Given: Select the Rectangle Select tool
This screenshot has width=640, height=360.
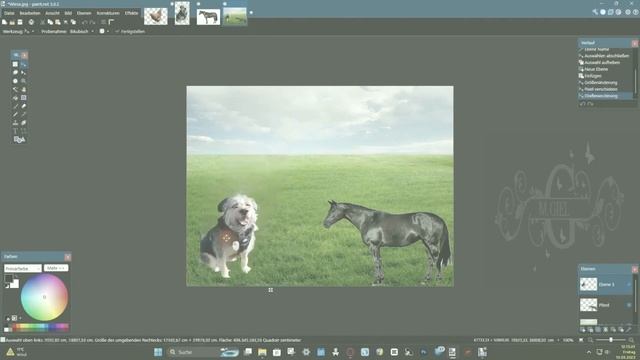Looking at the screenshot, I should [x=16, y=64].
